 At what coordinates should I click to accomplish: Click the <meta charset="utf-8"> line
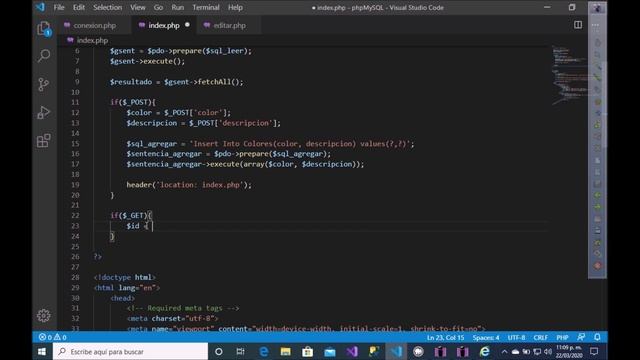(x=172, y=318)
